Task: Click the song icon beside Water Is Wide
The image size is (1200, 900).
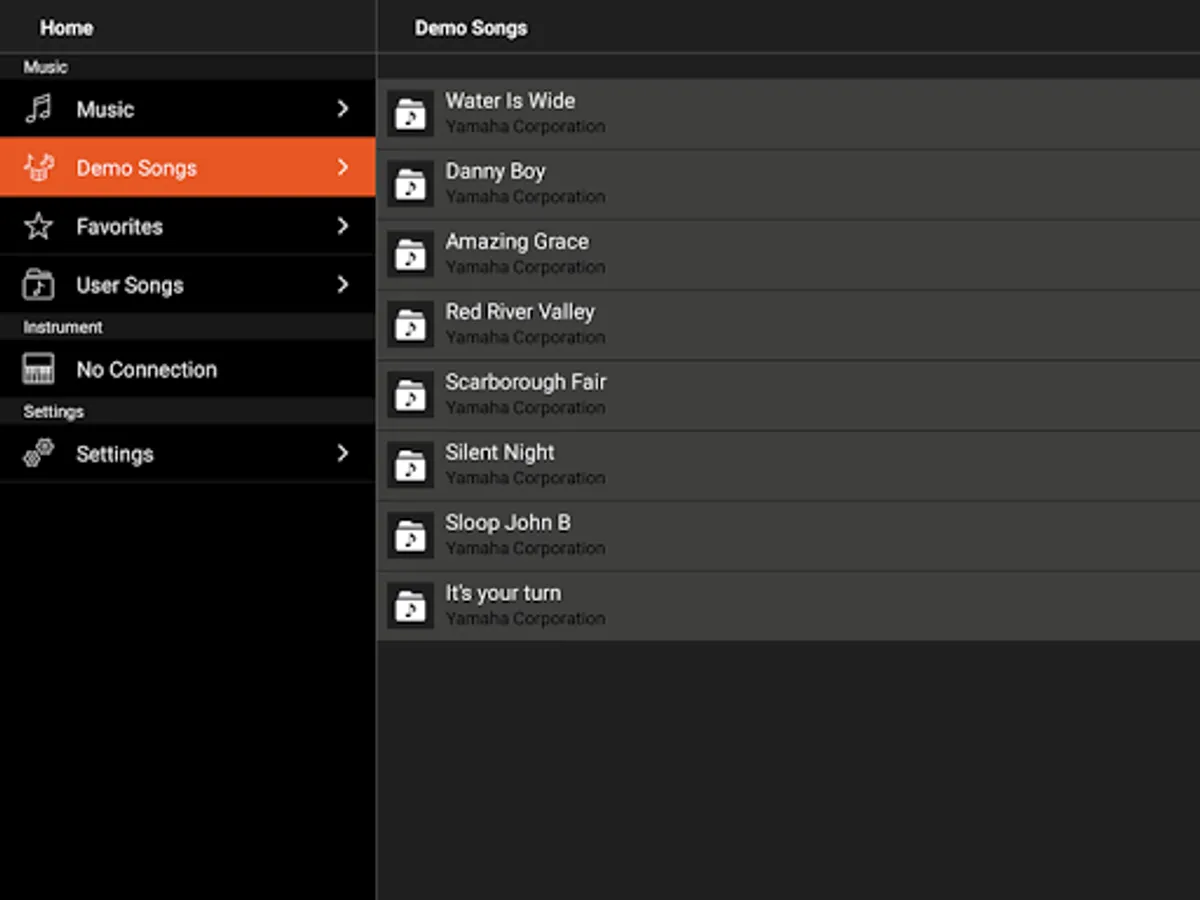Action: [410, 114]
